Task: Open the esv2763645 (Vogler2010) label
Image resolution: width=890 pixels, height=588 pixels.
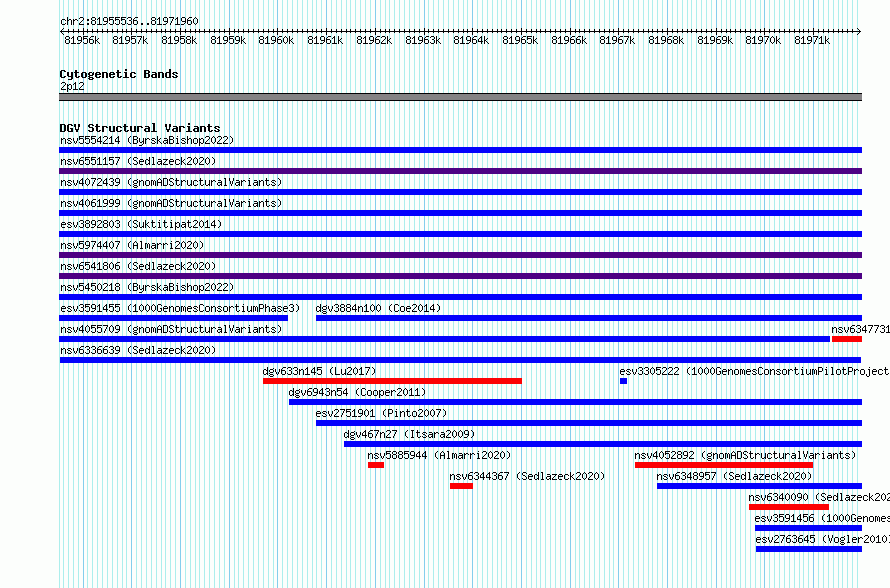Action: (x=822, y=539)
